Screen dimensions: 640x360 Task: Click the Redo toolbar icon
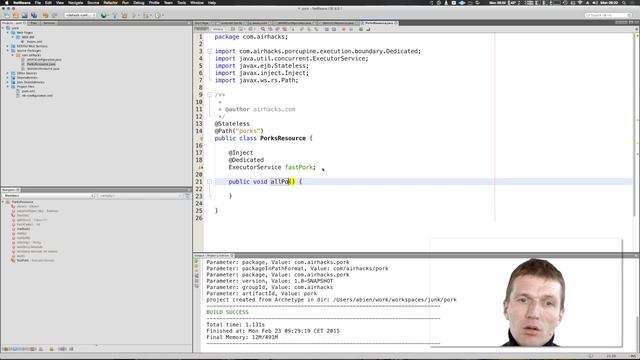click(x=54, y=15)
